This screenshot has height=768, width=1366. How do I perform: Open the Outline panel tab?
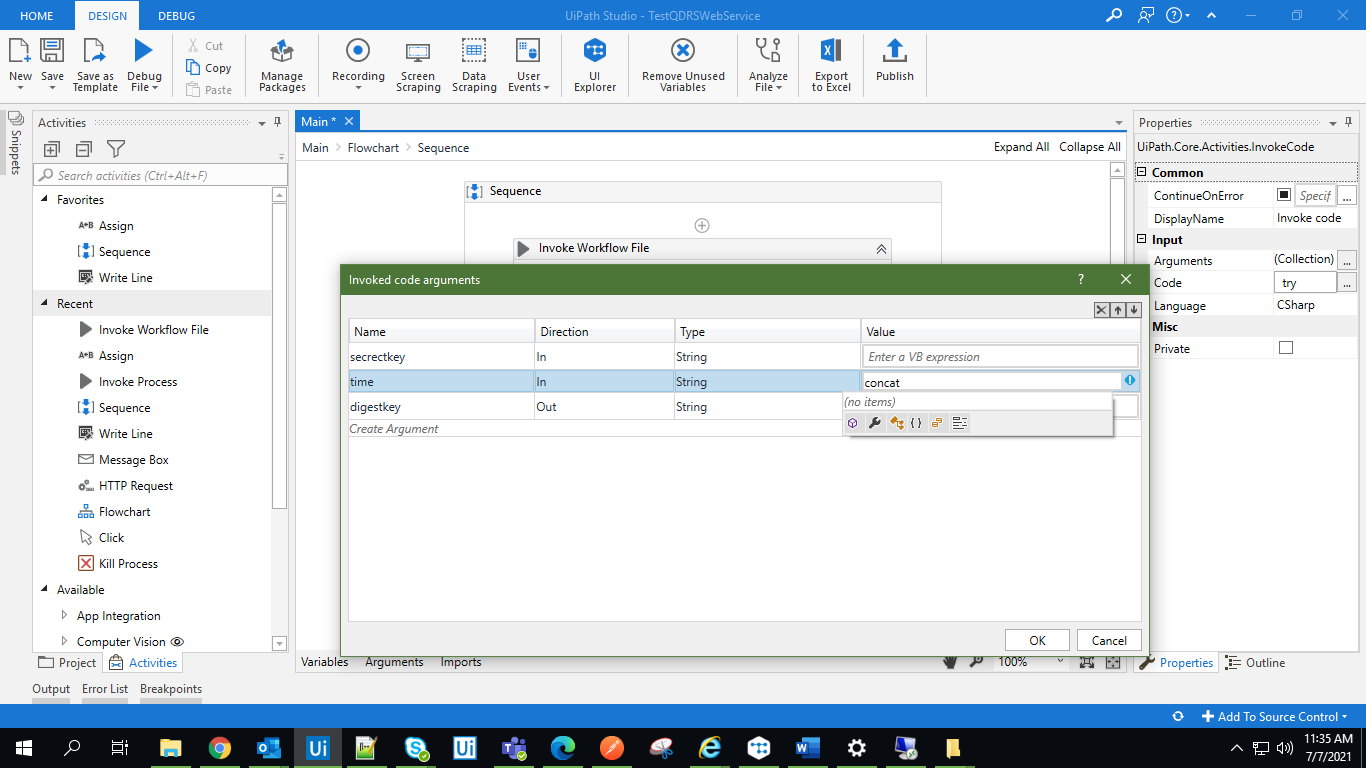coord(1256,663)
